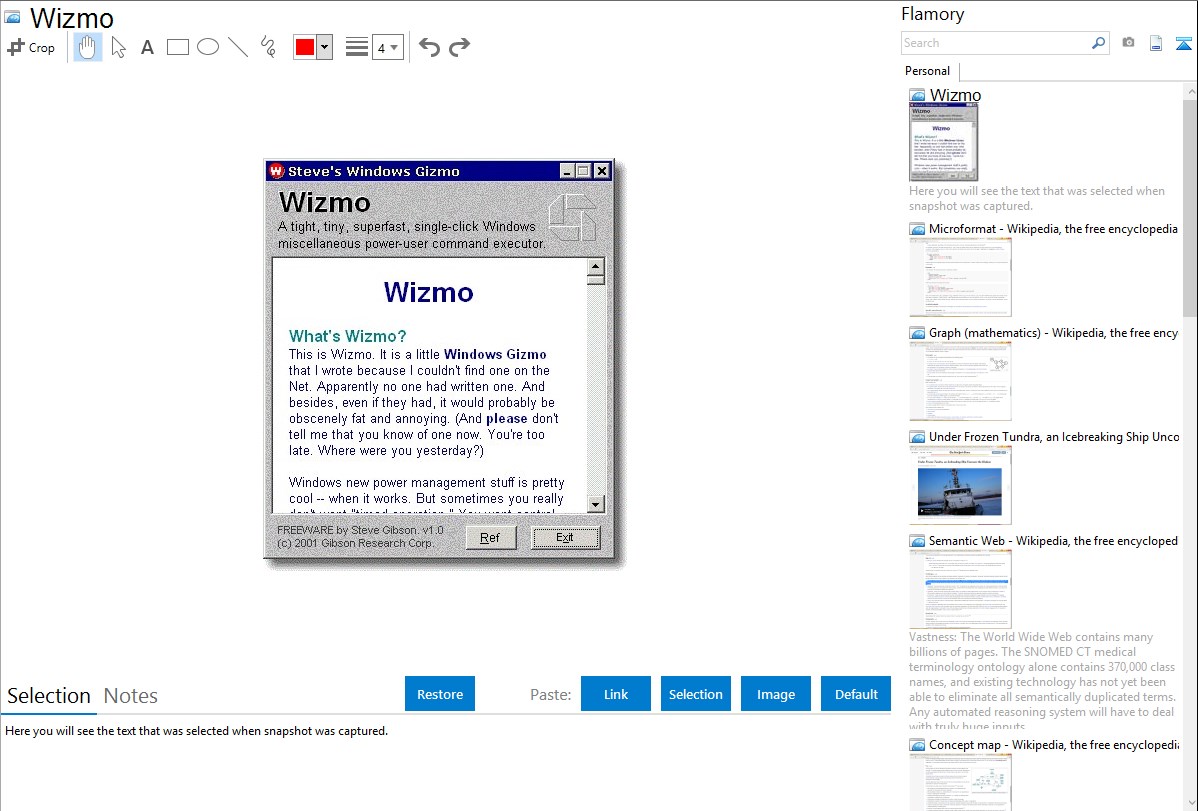Click the Paste Image button
This screenshot has width=1198, height=811.
pyautogui.click(x=776, y=694)
